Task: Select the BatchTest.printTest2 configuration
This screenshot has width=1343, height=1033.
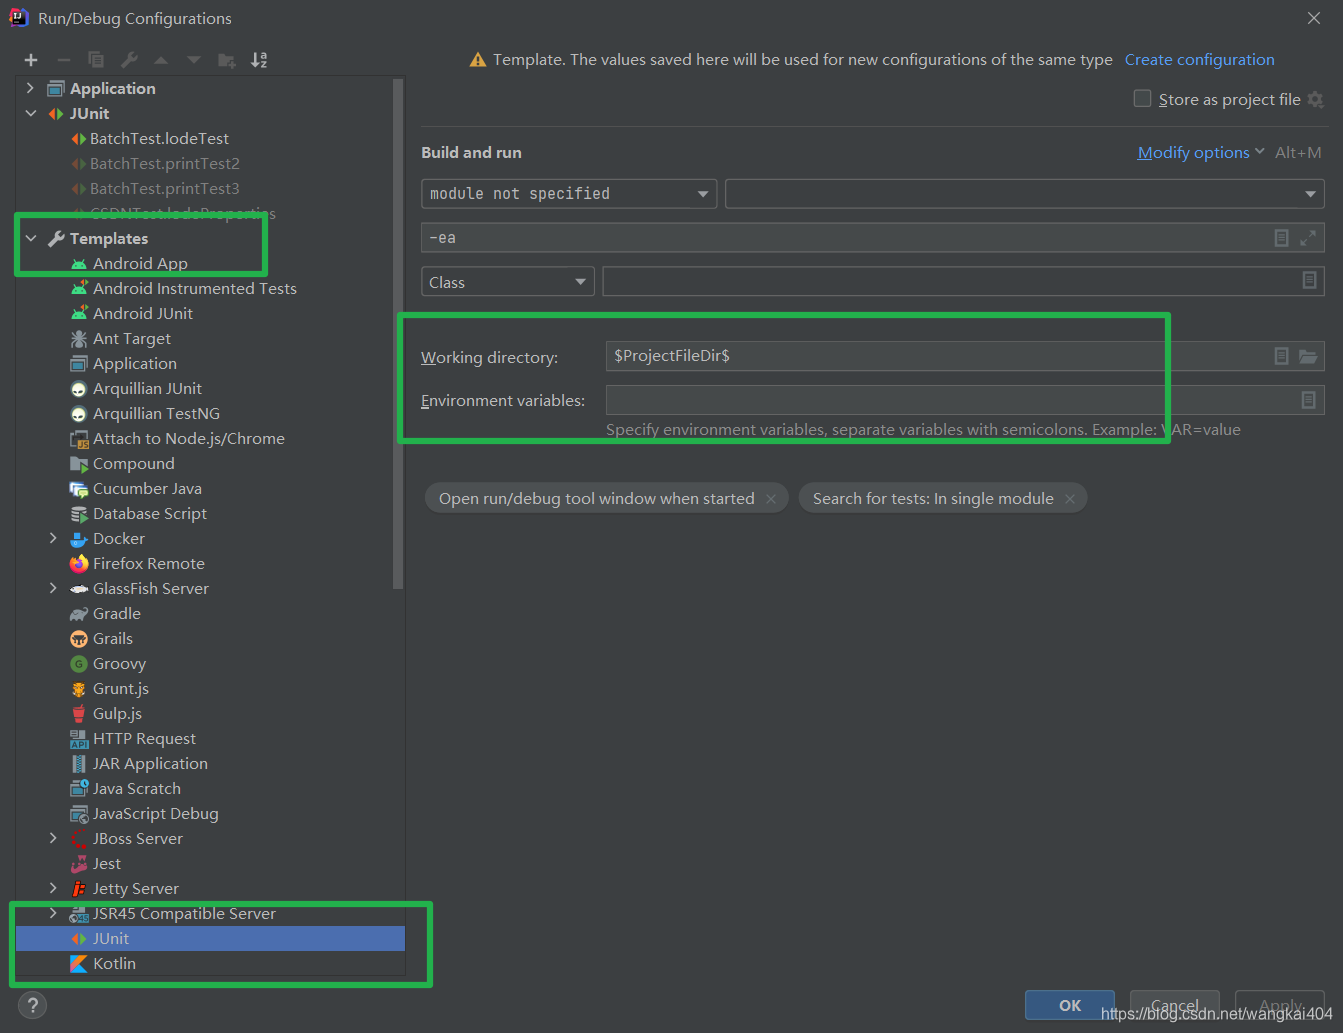Action: click(164, 163)
